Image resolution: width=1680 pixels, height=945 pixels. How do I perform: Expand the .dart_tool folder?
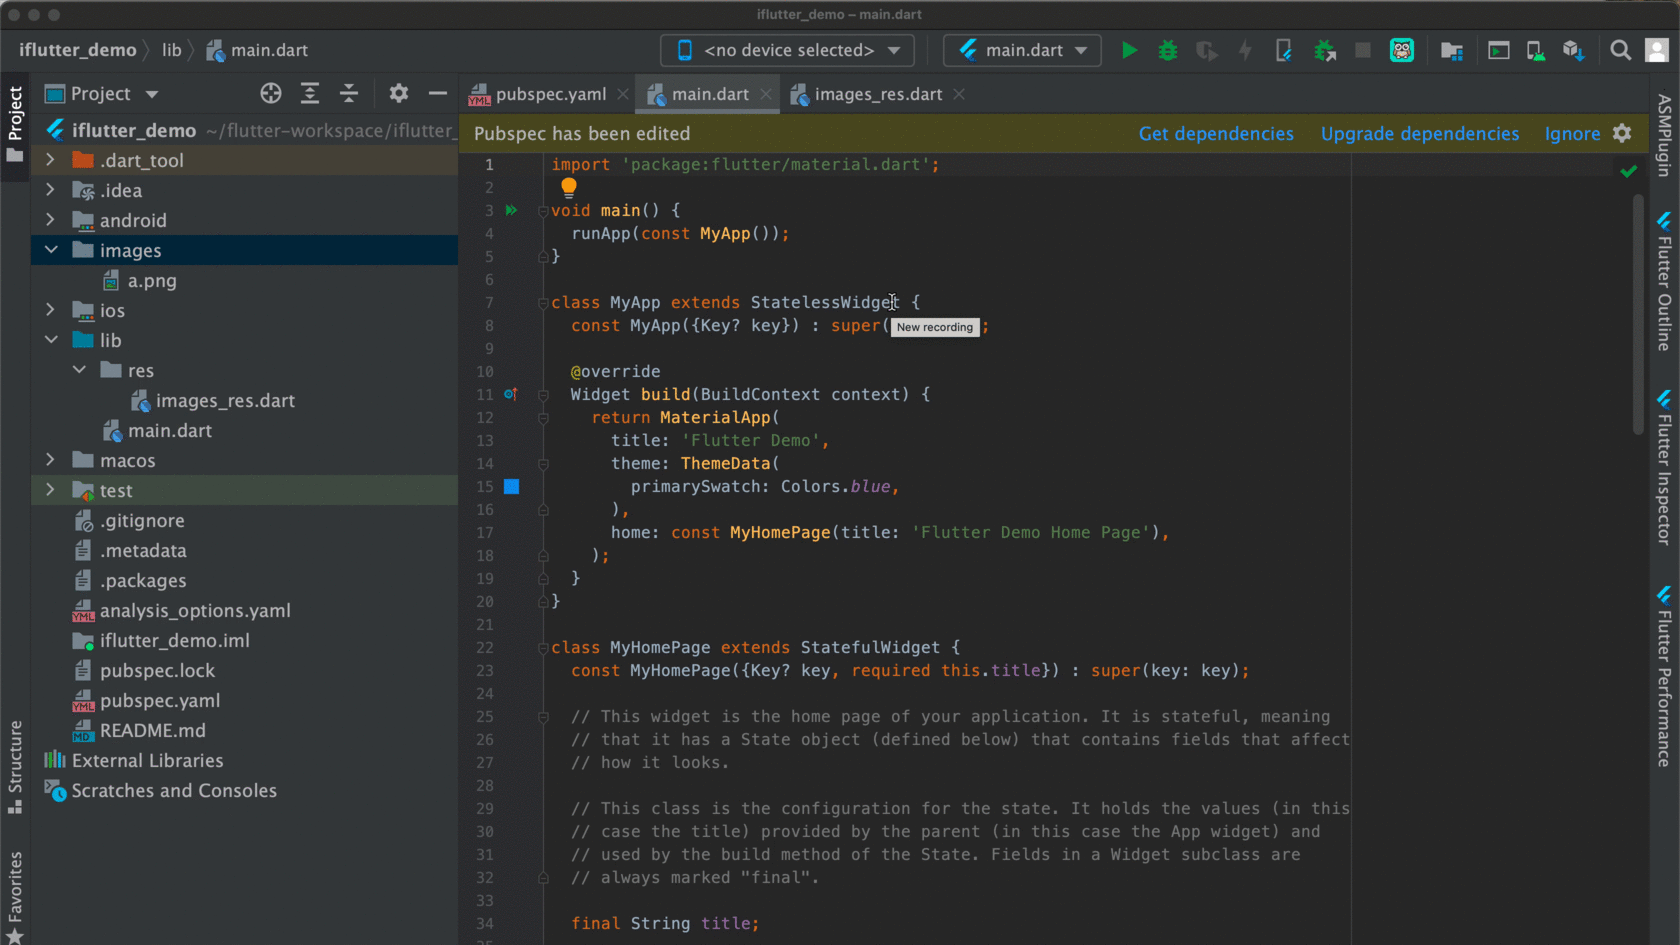click(50, 160)
